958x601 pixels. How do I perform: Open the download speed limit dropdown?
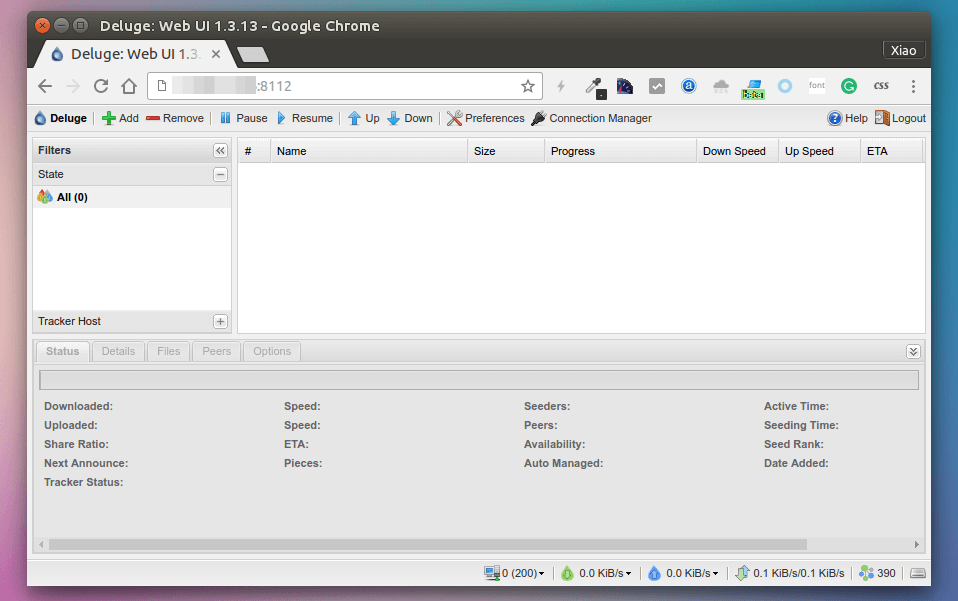[597, 573]
